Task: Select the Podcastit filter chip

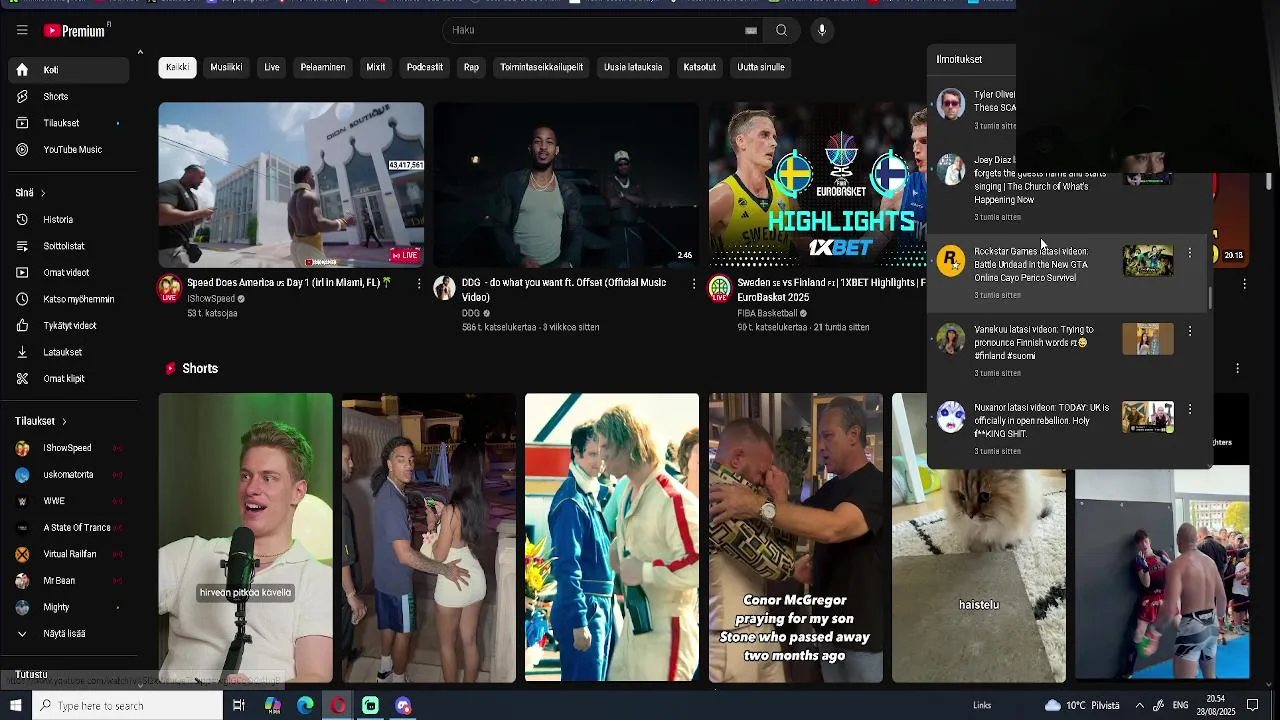Action: [425, 67]
